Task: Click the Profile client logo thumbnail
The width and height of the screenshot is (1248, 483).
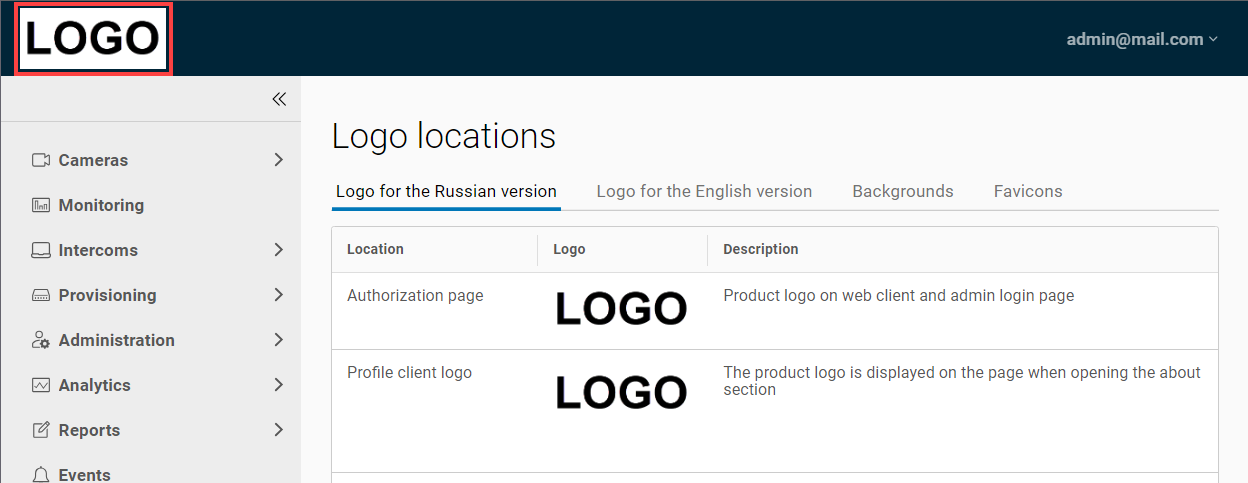Action: click(621, 392)
